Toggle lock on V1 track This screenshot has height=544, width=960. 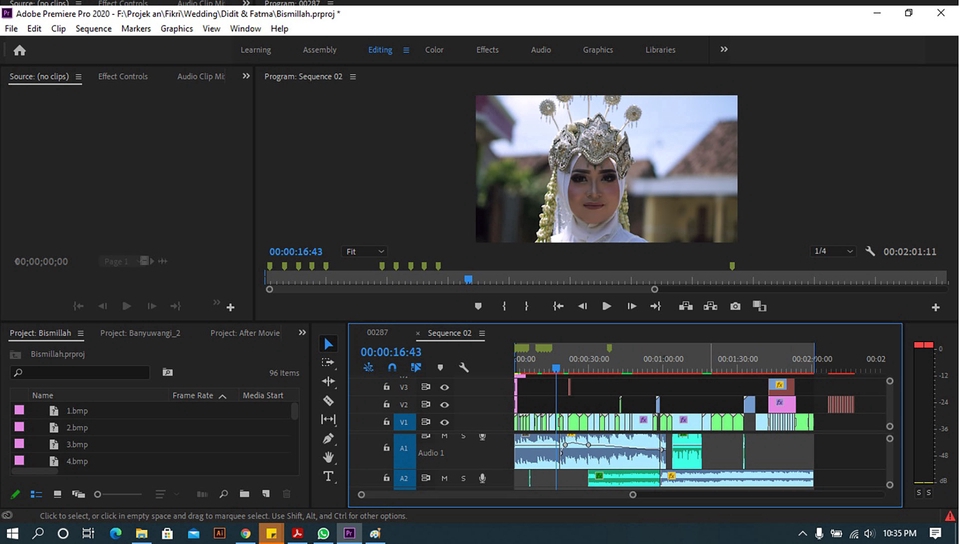(386, 422)
